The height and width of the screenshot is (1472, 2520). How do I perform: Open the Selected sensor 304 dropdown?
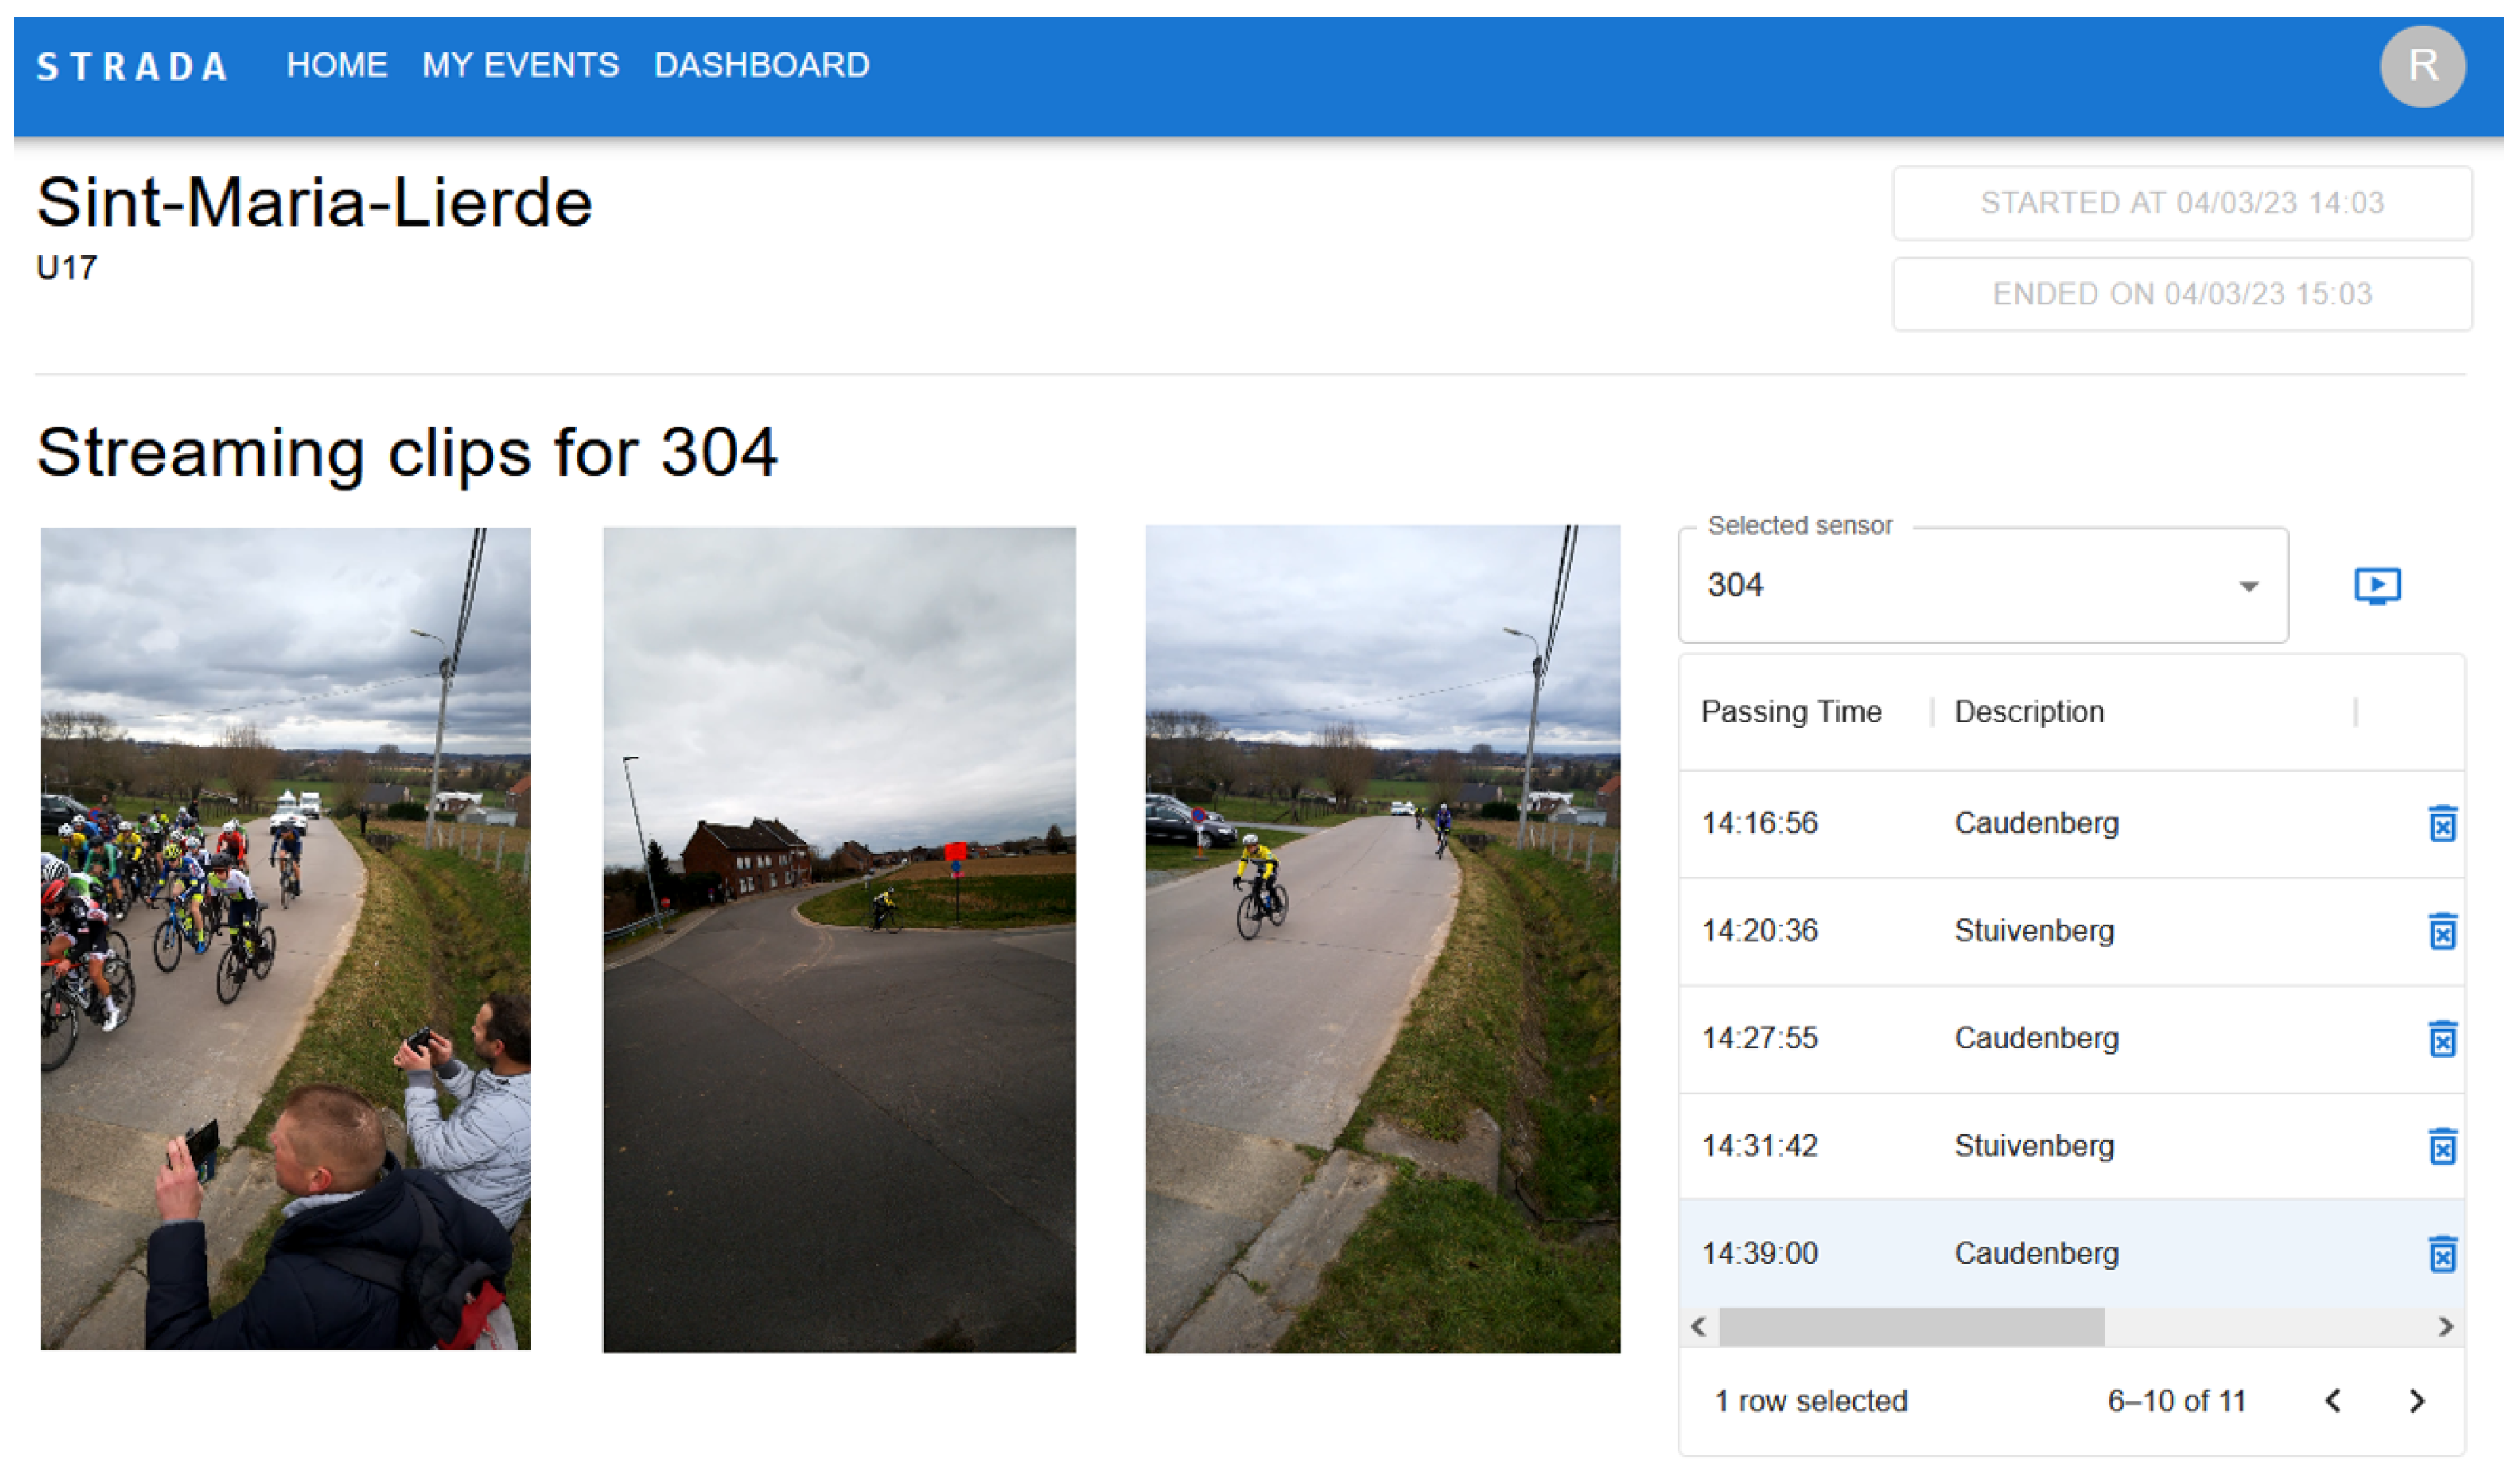(1950, 586)
